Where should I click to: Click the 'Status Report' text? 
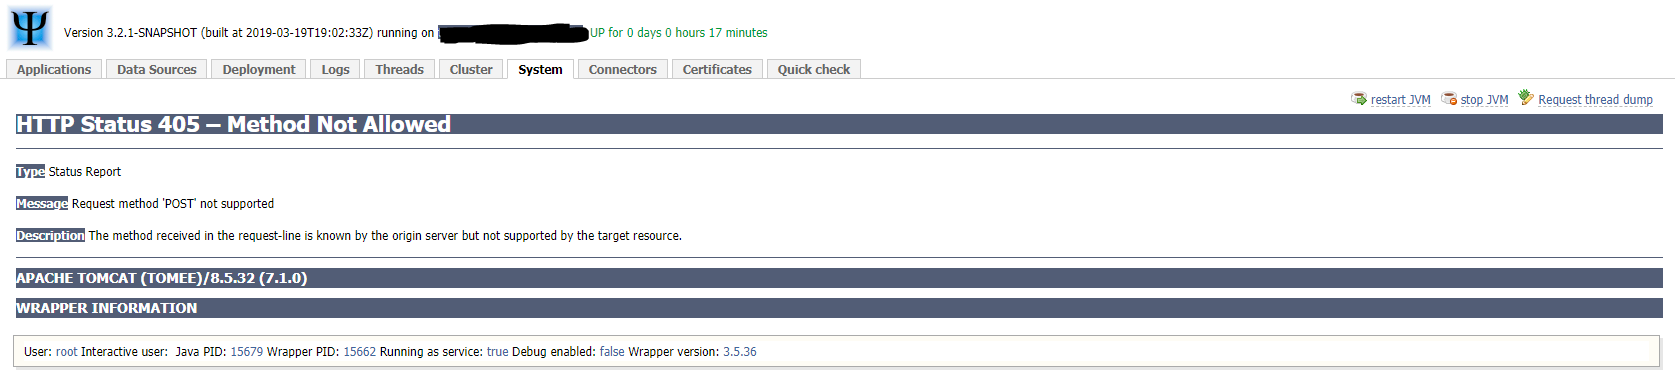85,172
